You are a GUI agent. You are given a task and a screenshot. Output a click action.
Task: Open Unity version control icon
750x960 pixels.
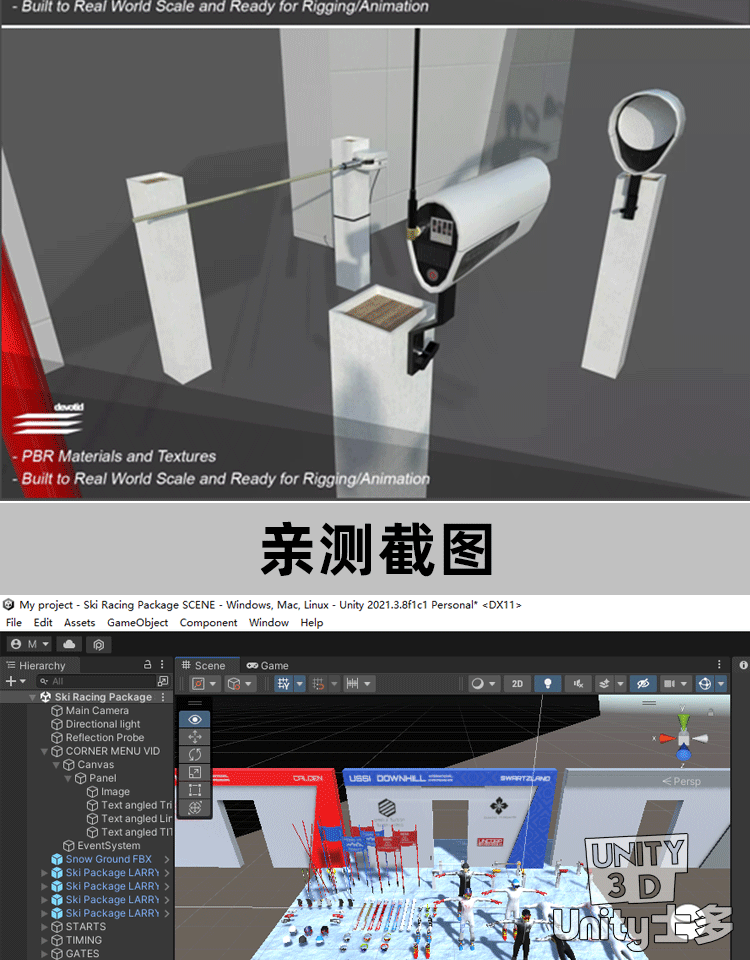pos(99,644)
